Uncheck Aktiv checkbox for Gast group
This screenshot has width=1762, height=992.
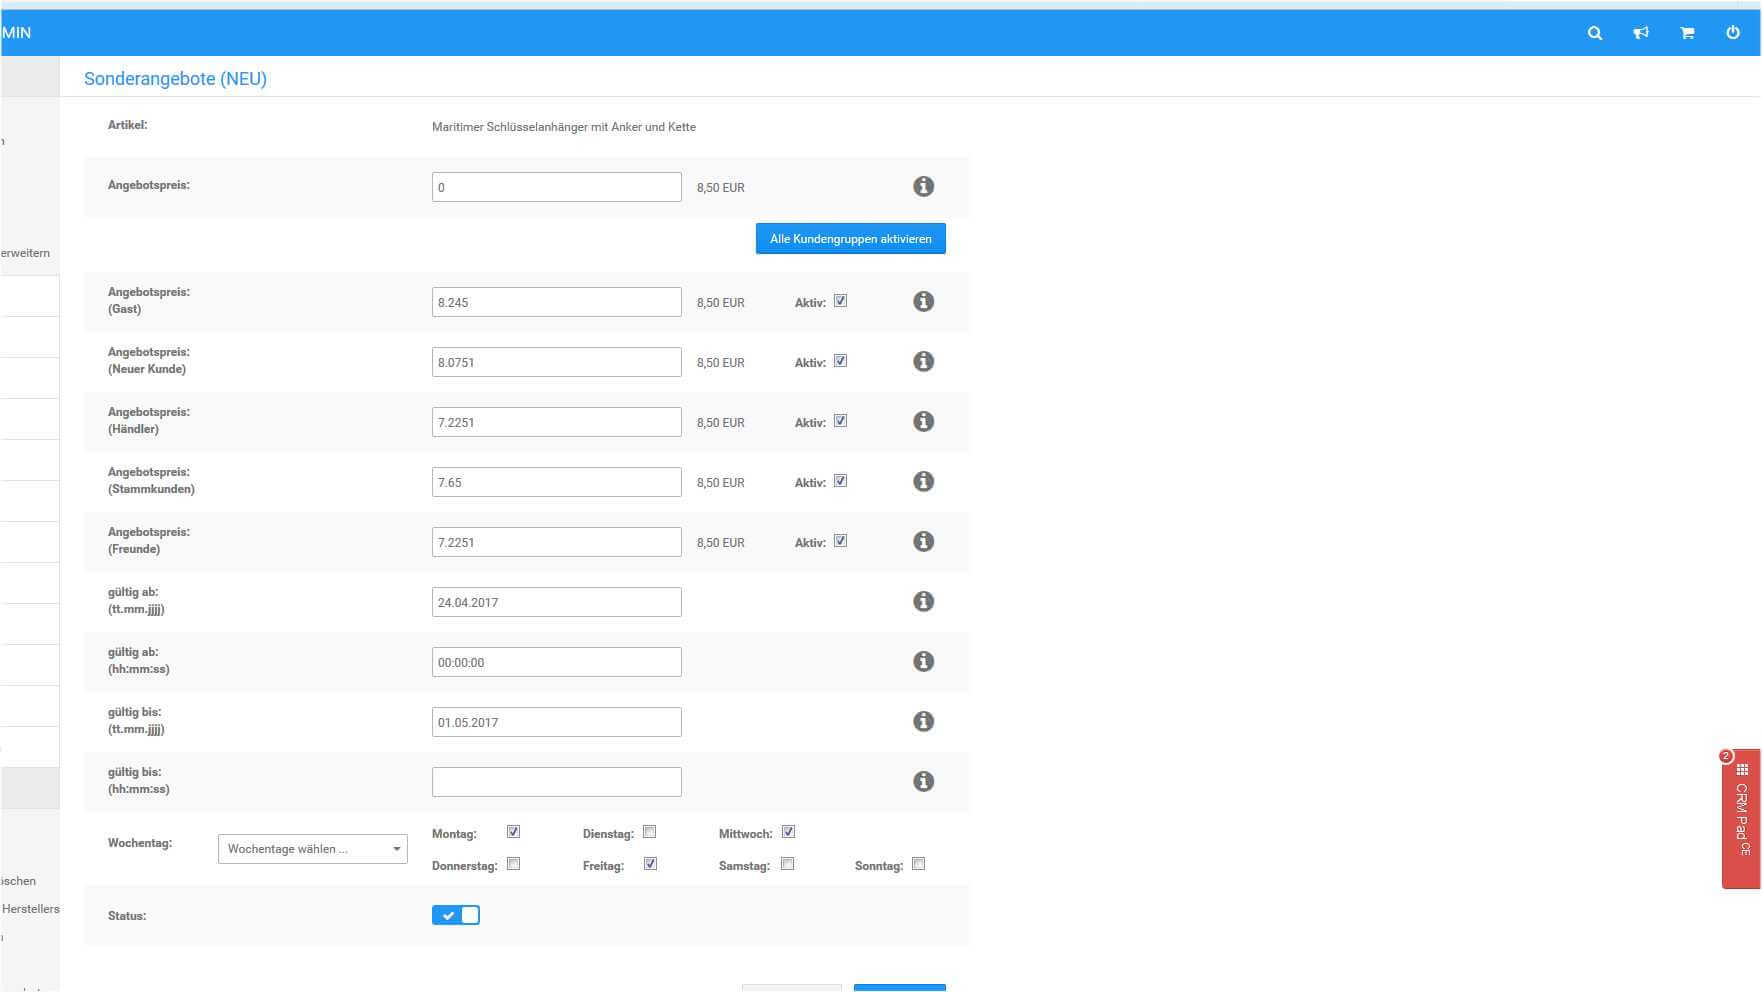(x=840, y=301)
